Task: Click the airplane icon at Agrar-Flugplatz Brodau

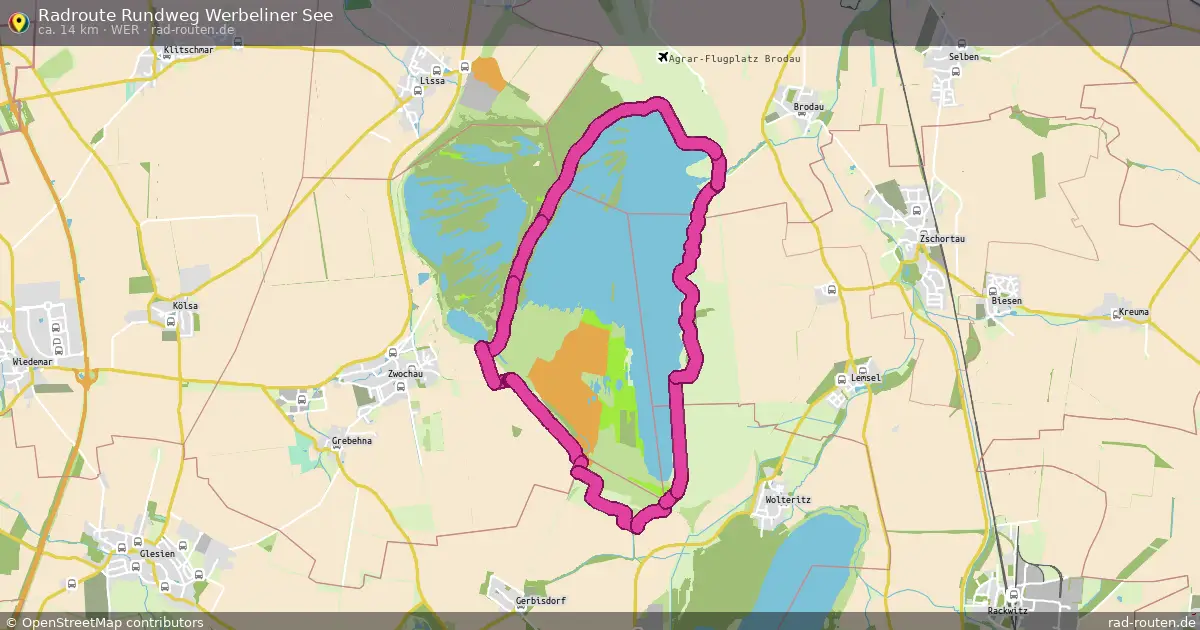Action: [663, 57]
